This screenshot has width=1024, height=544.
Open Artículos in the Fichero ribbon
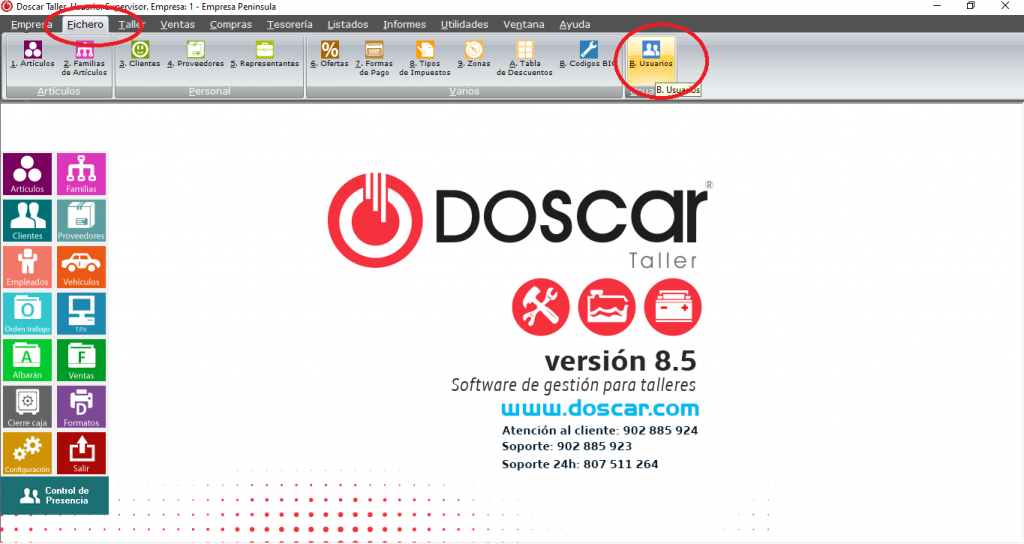coord(33,55)
